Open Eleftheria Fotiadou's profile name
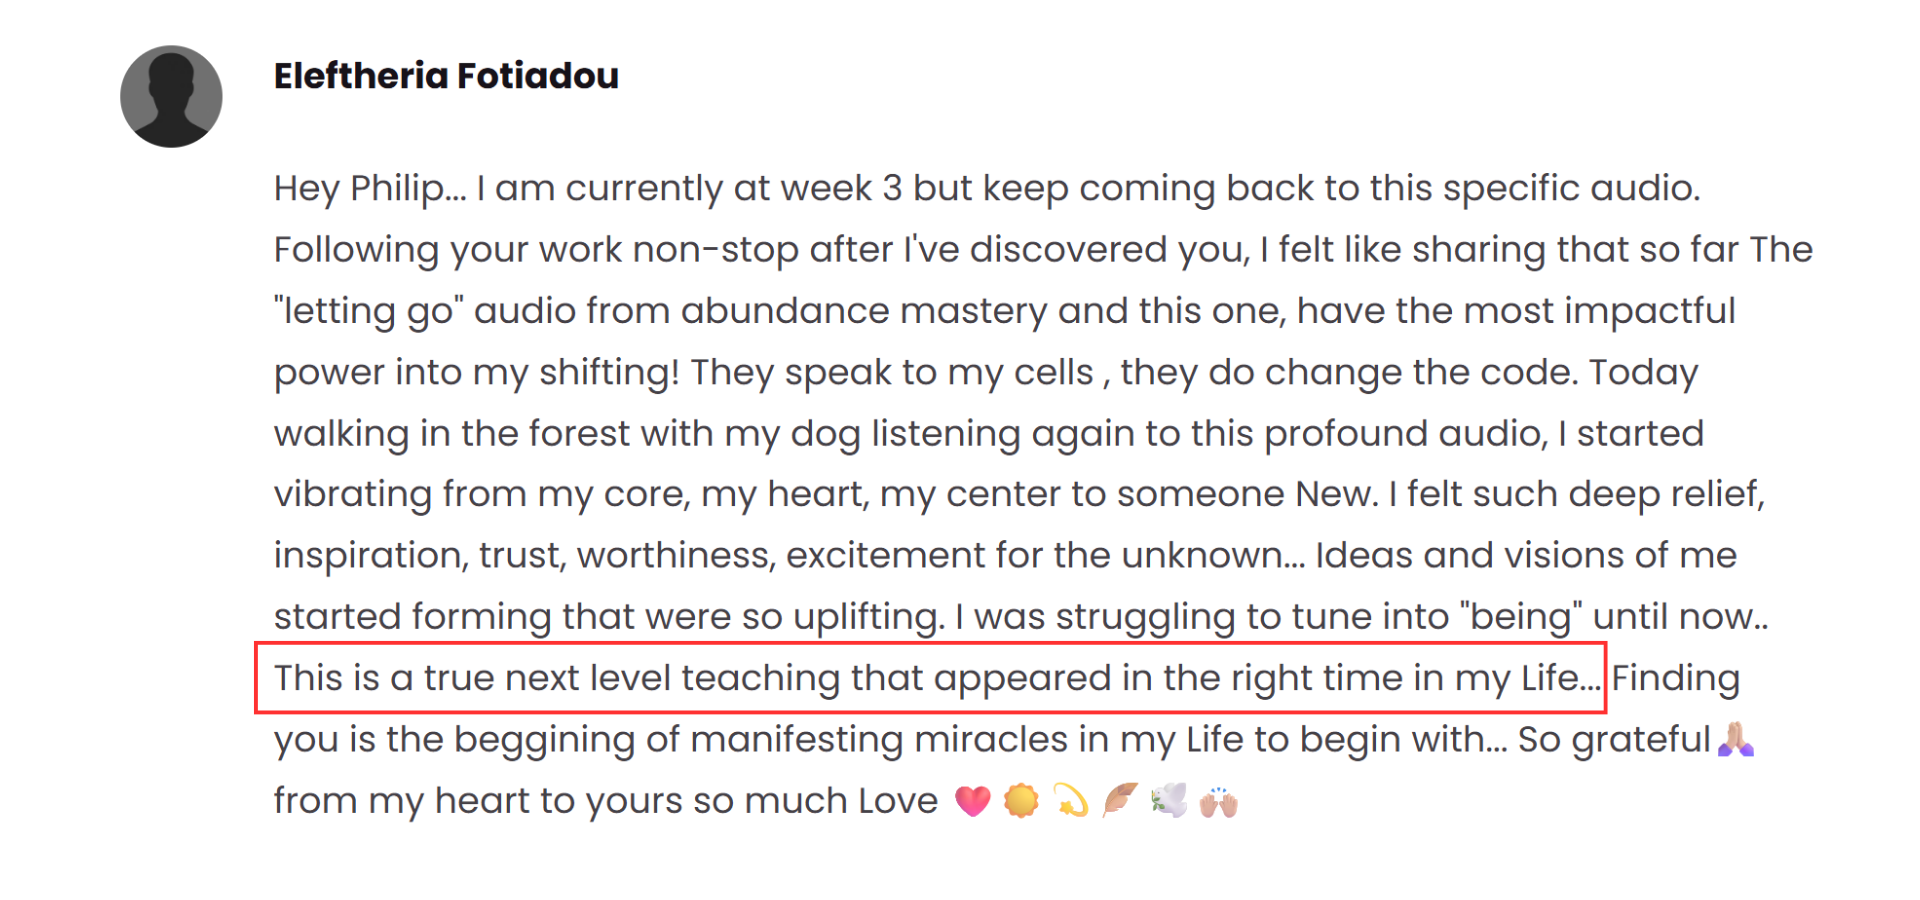Viewport: 1920px width, 900px height. [446, 76]
